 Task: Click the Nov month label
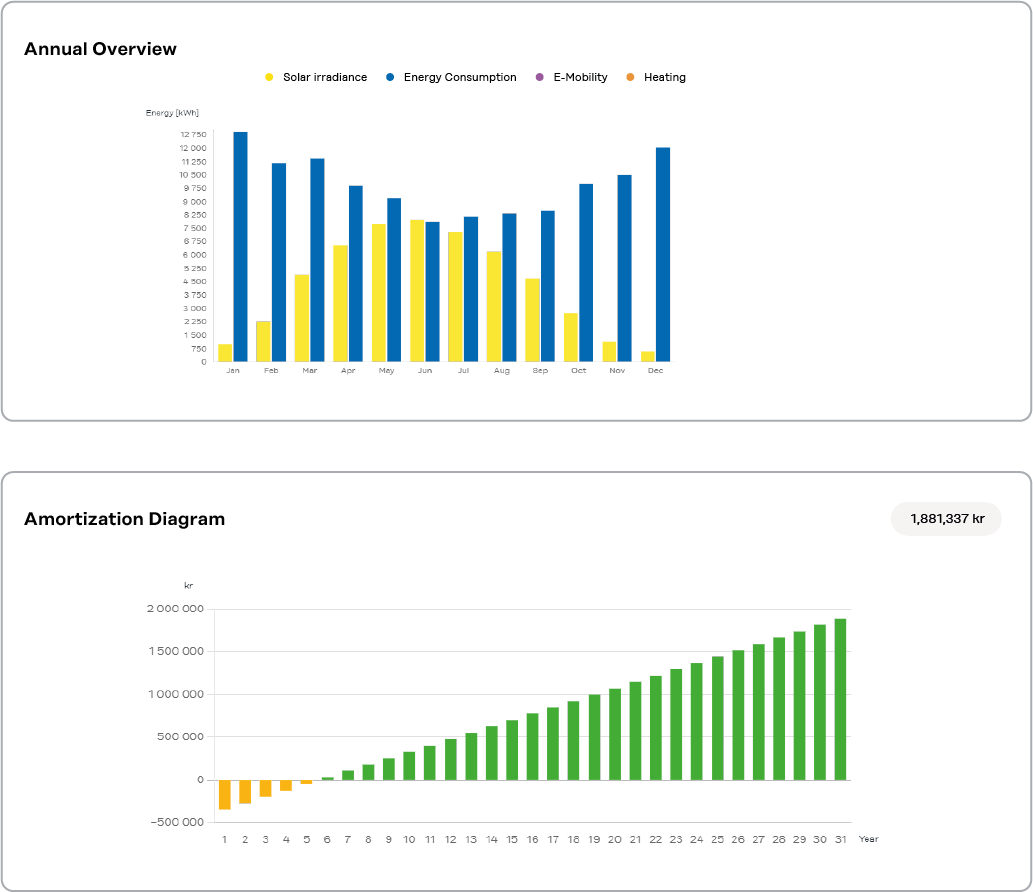click(617, 371)
